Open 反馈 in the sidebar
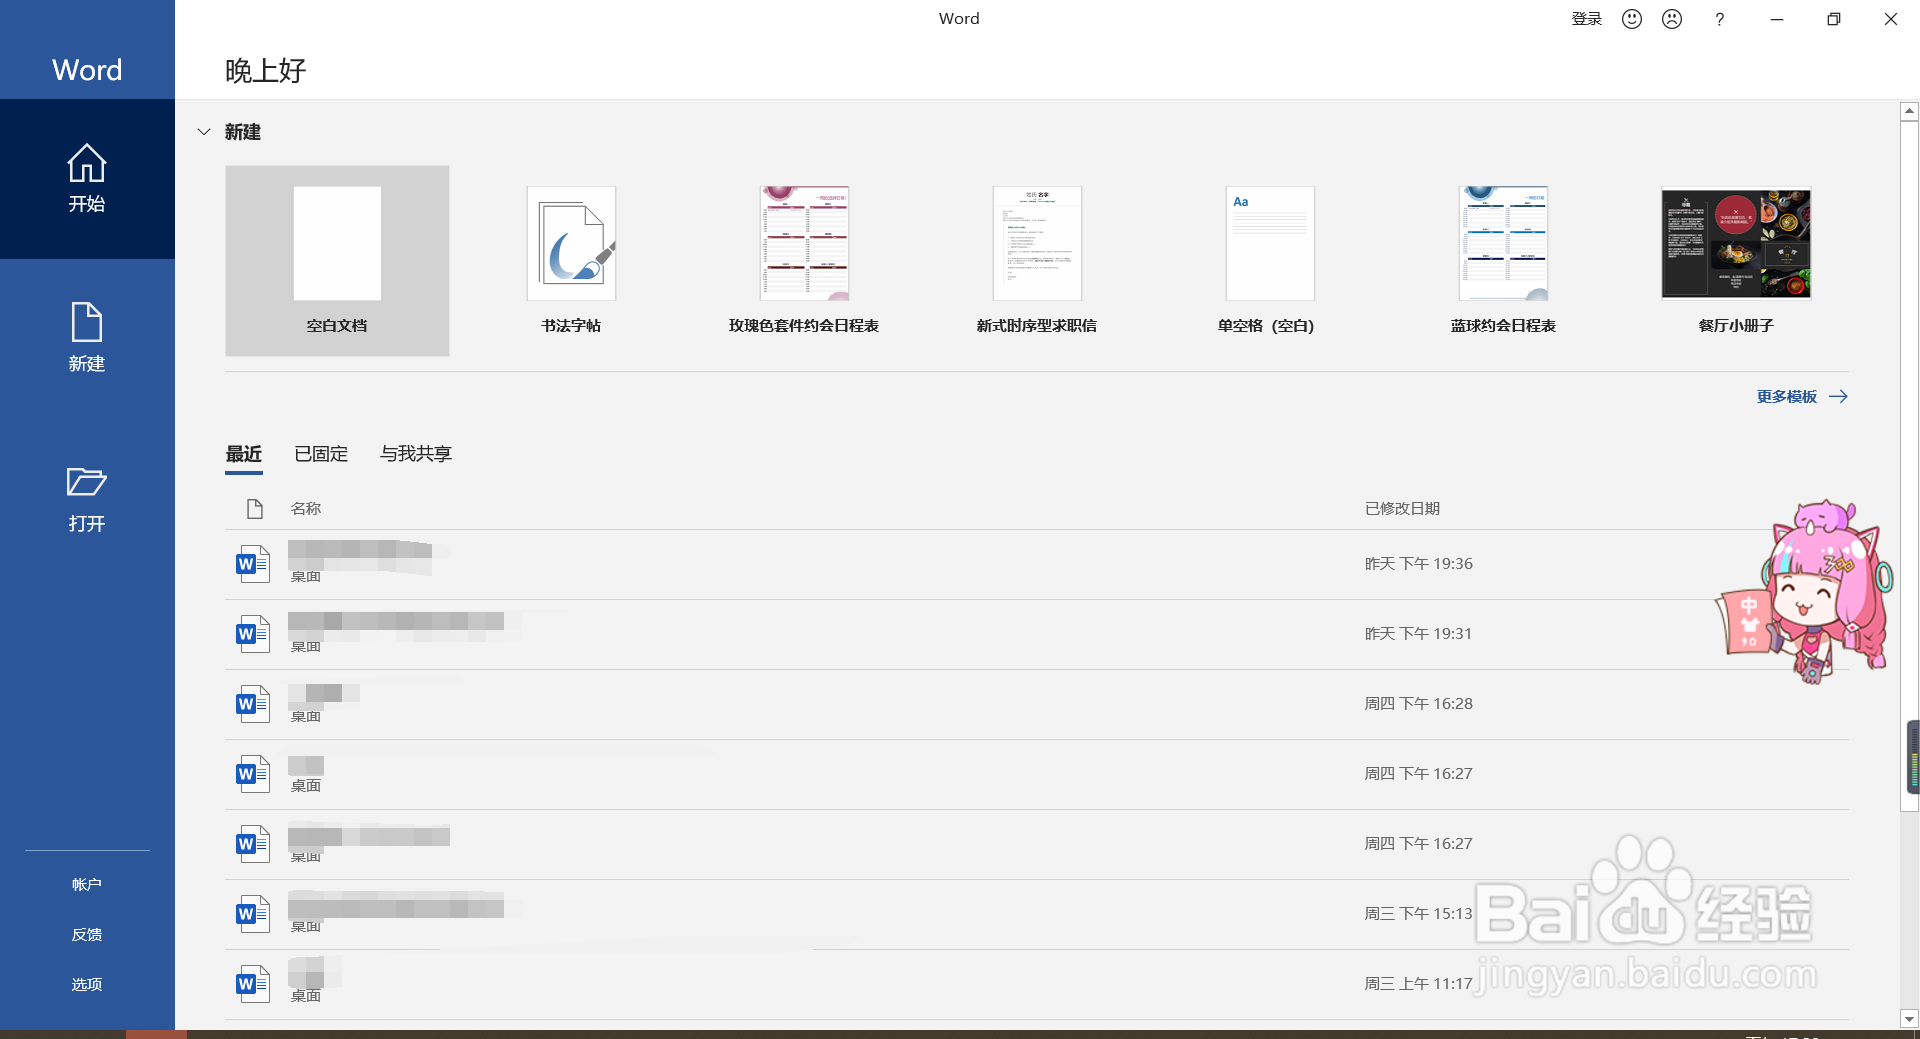The height and width of the screenshot is (1039, 1920). click(87, 935)
